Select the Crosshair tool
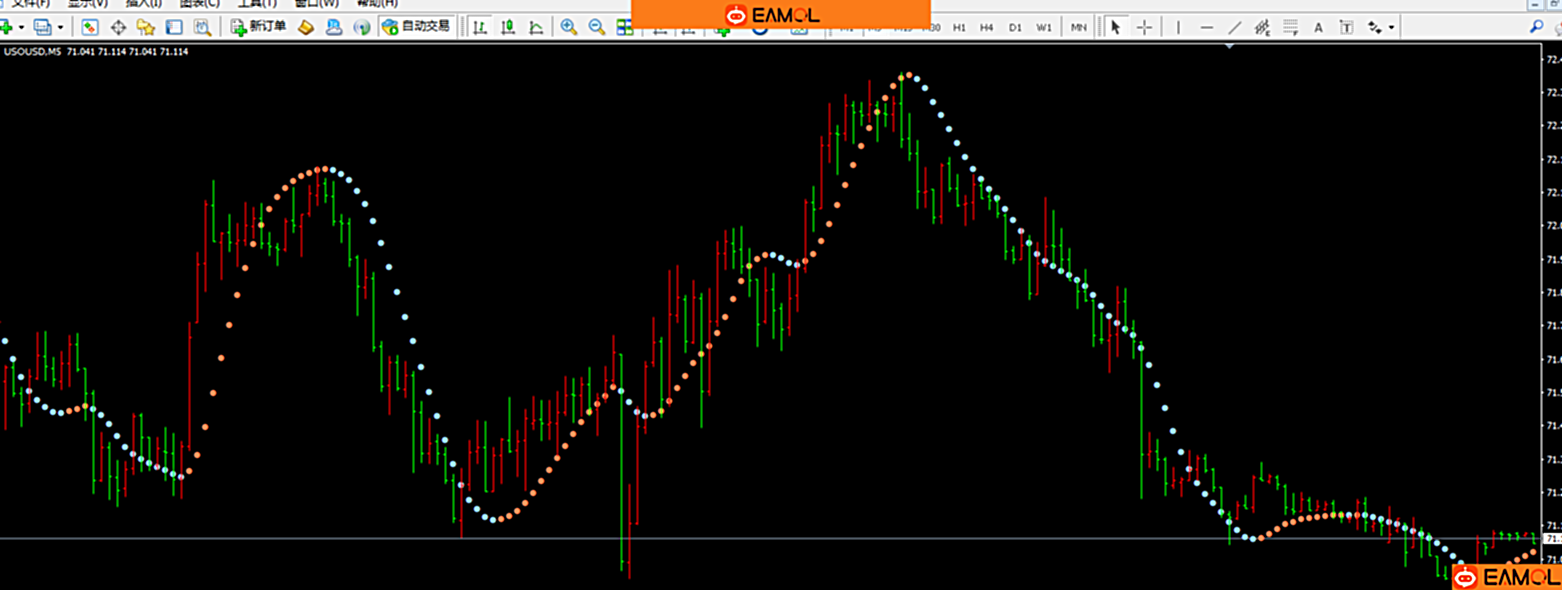Viewport: 1562px width, 590px height. 1145,28
